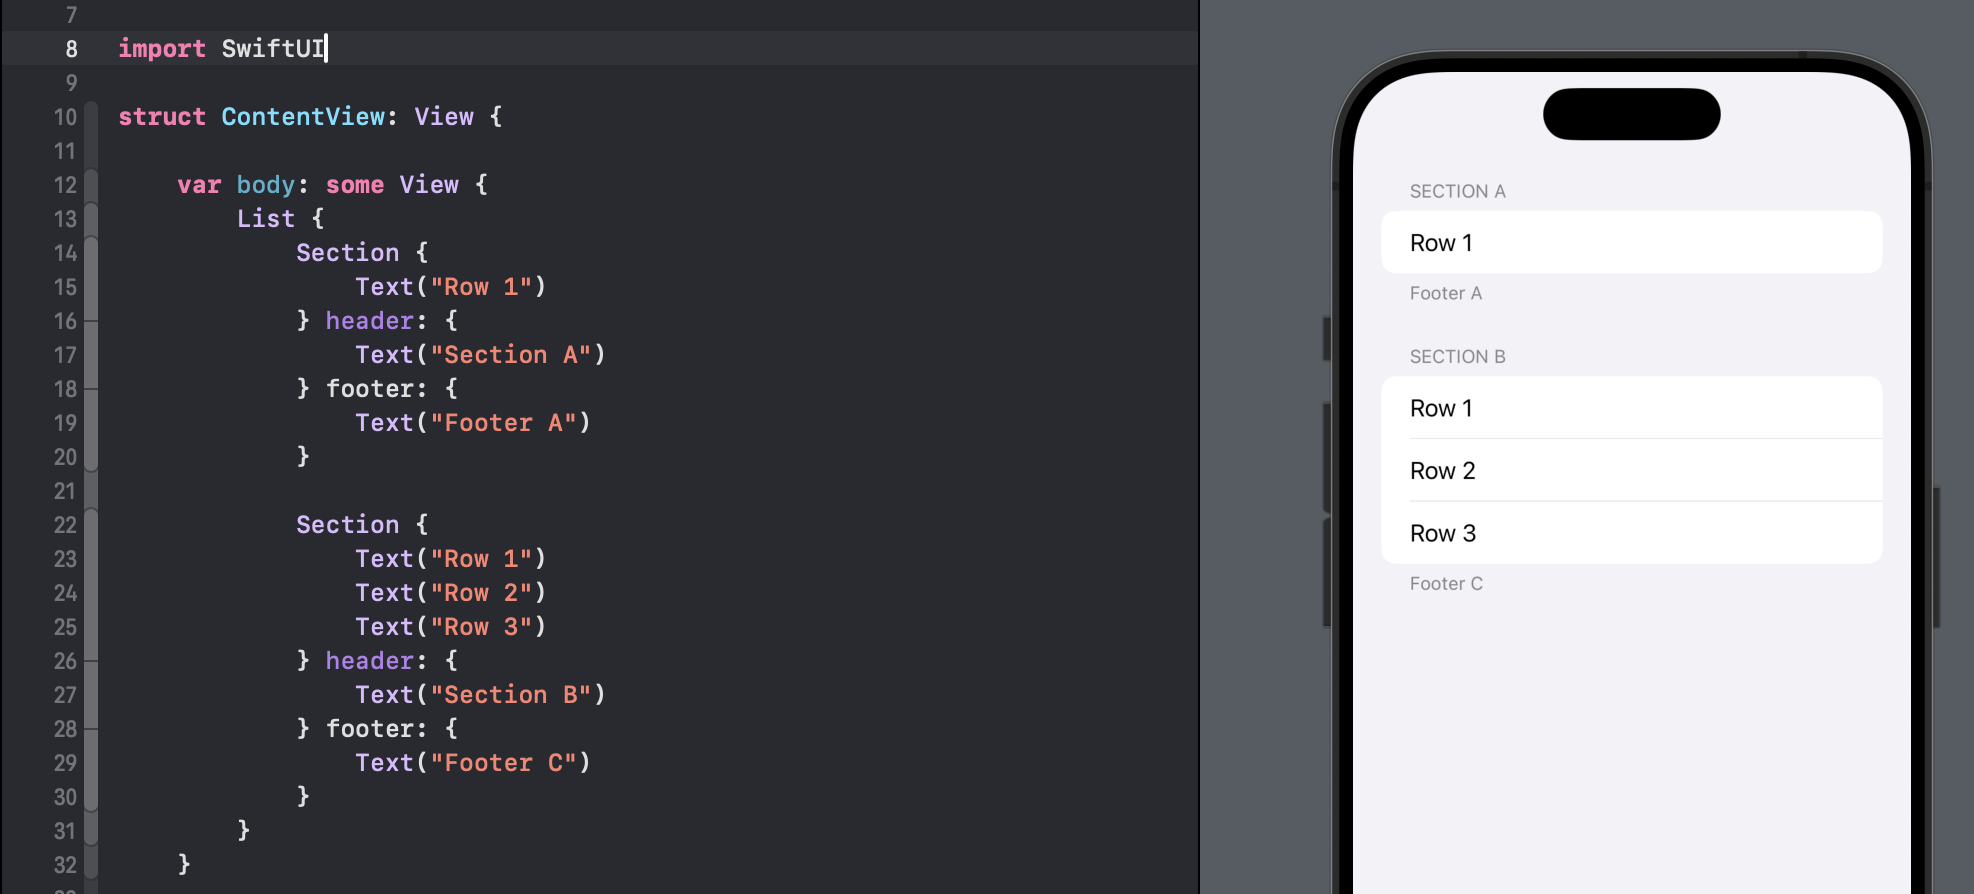Place cursor on the ContentView struct name

[303, 117]
